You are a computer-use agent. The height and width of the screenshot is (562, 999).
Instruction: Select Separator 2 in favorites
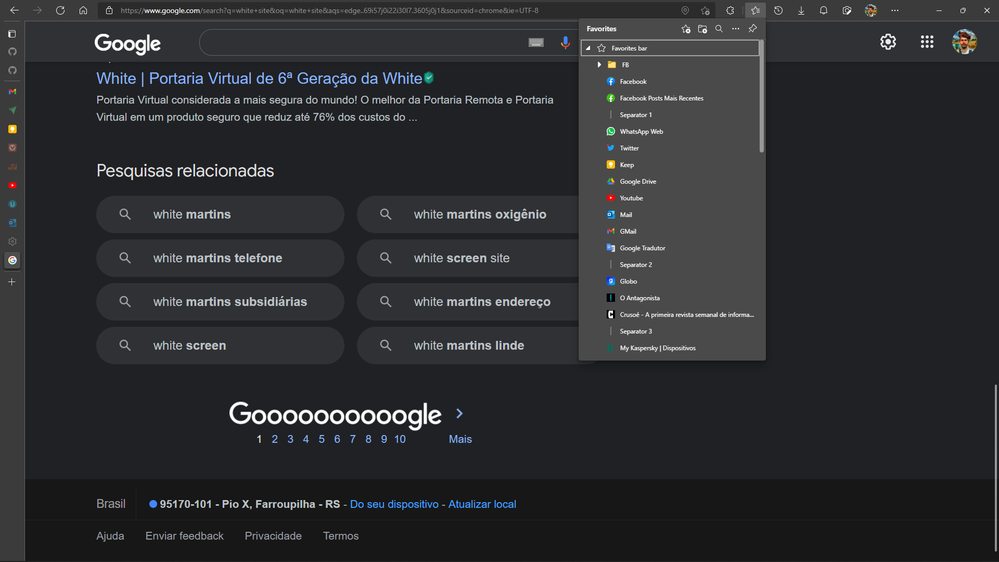point(670,264)
